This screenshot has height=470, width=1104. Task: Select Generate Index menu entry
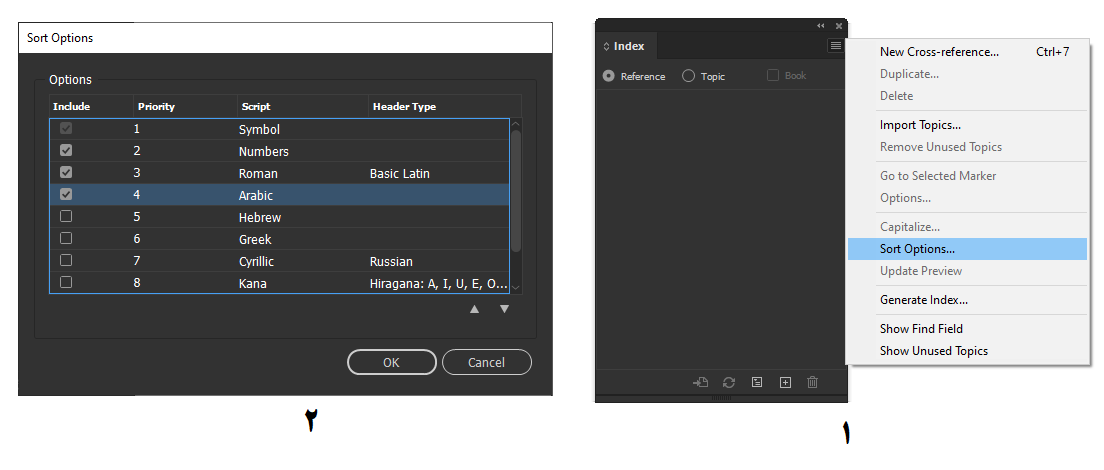tap(924, 300)
